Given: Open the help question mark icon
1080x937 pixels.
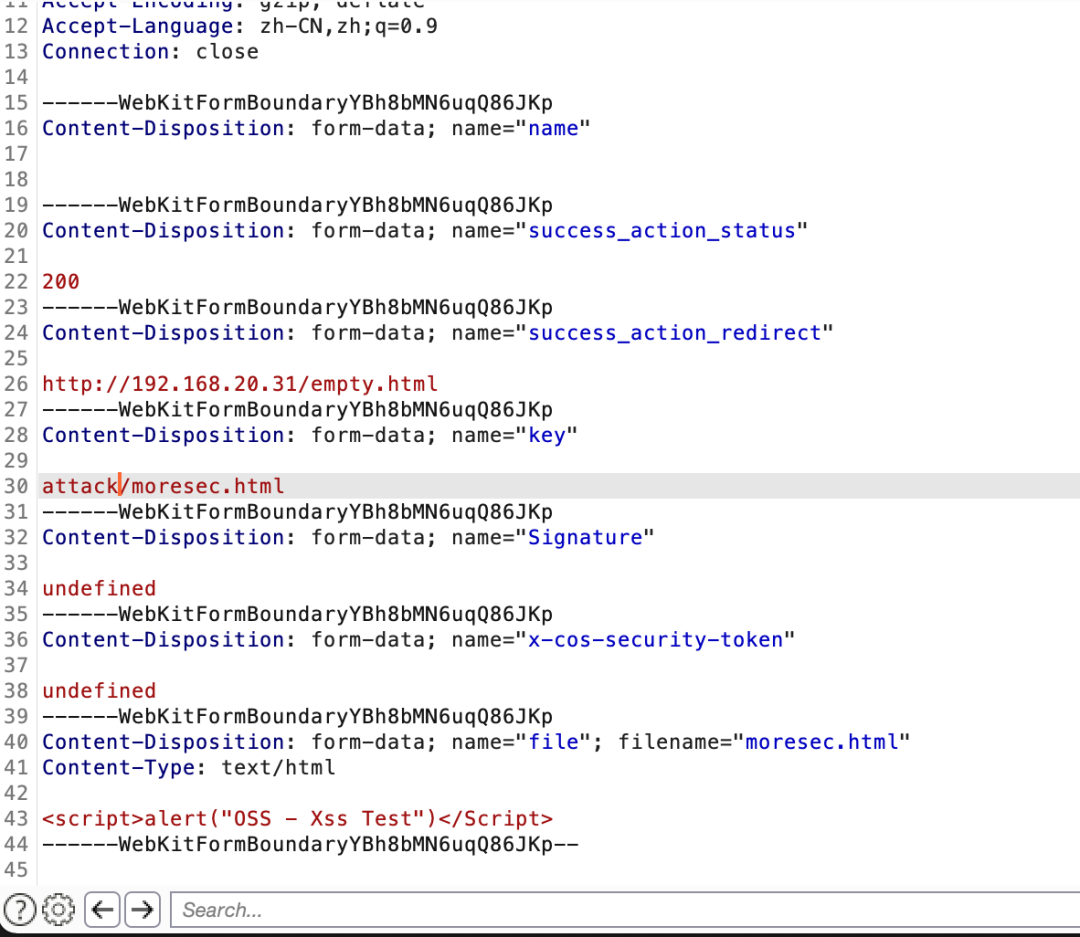Looking at the screenshot, I should (x=20, y=910).
